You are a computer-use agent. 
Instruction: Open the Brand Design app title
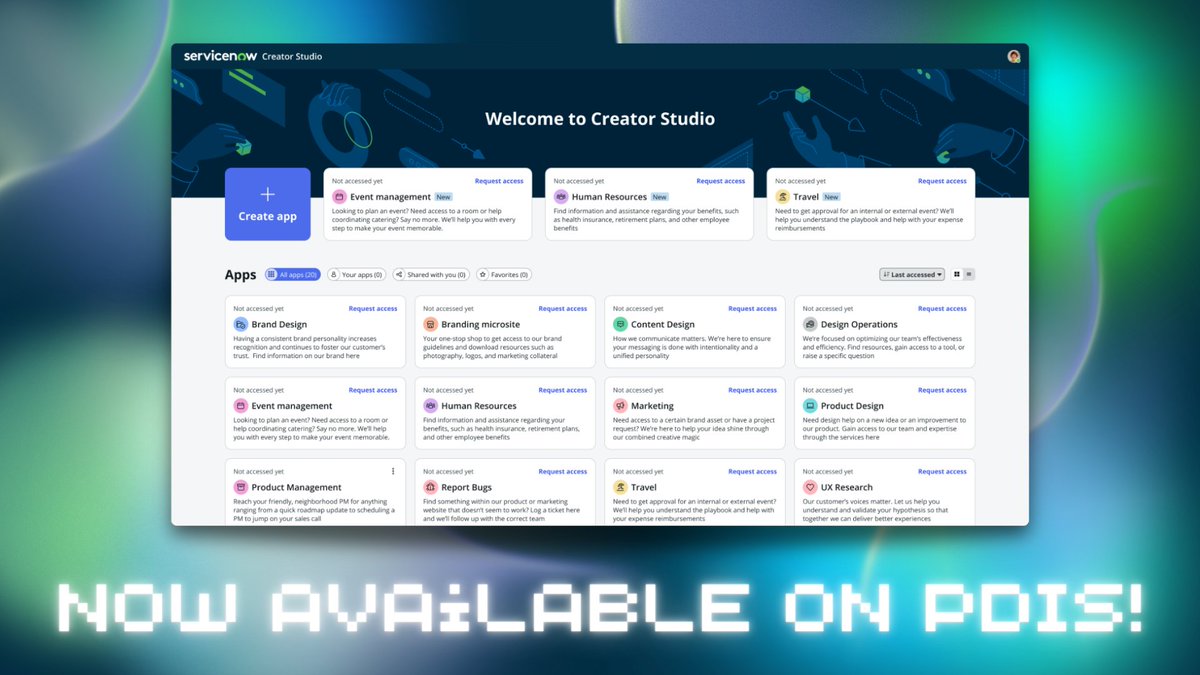pyautogui.click(x=279, y=324)
